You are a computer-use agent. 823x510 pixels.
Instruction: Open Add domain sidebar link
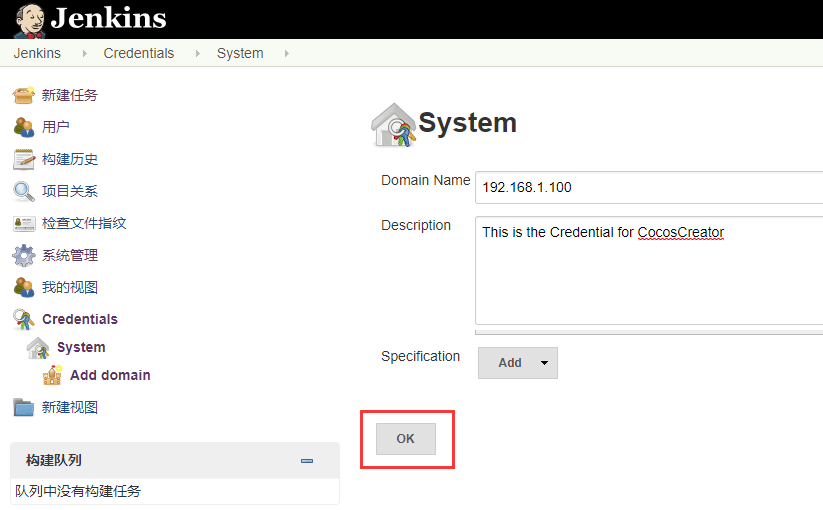(110, 375)
